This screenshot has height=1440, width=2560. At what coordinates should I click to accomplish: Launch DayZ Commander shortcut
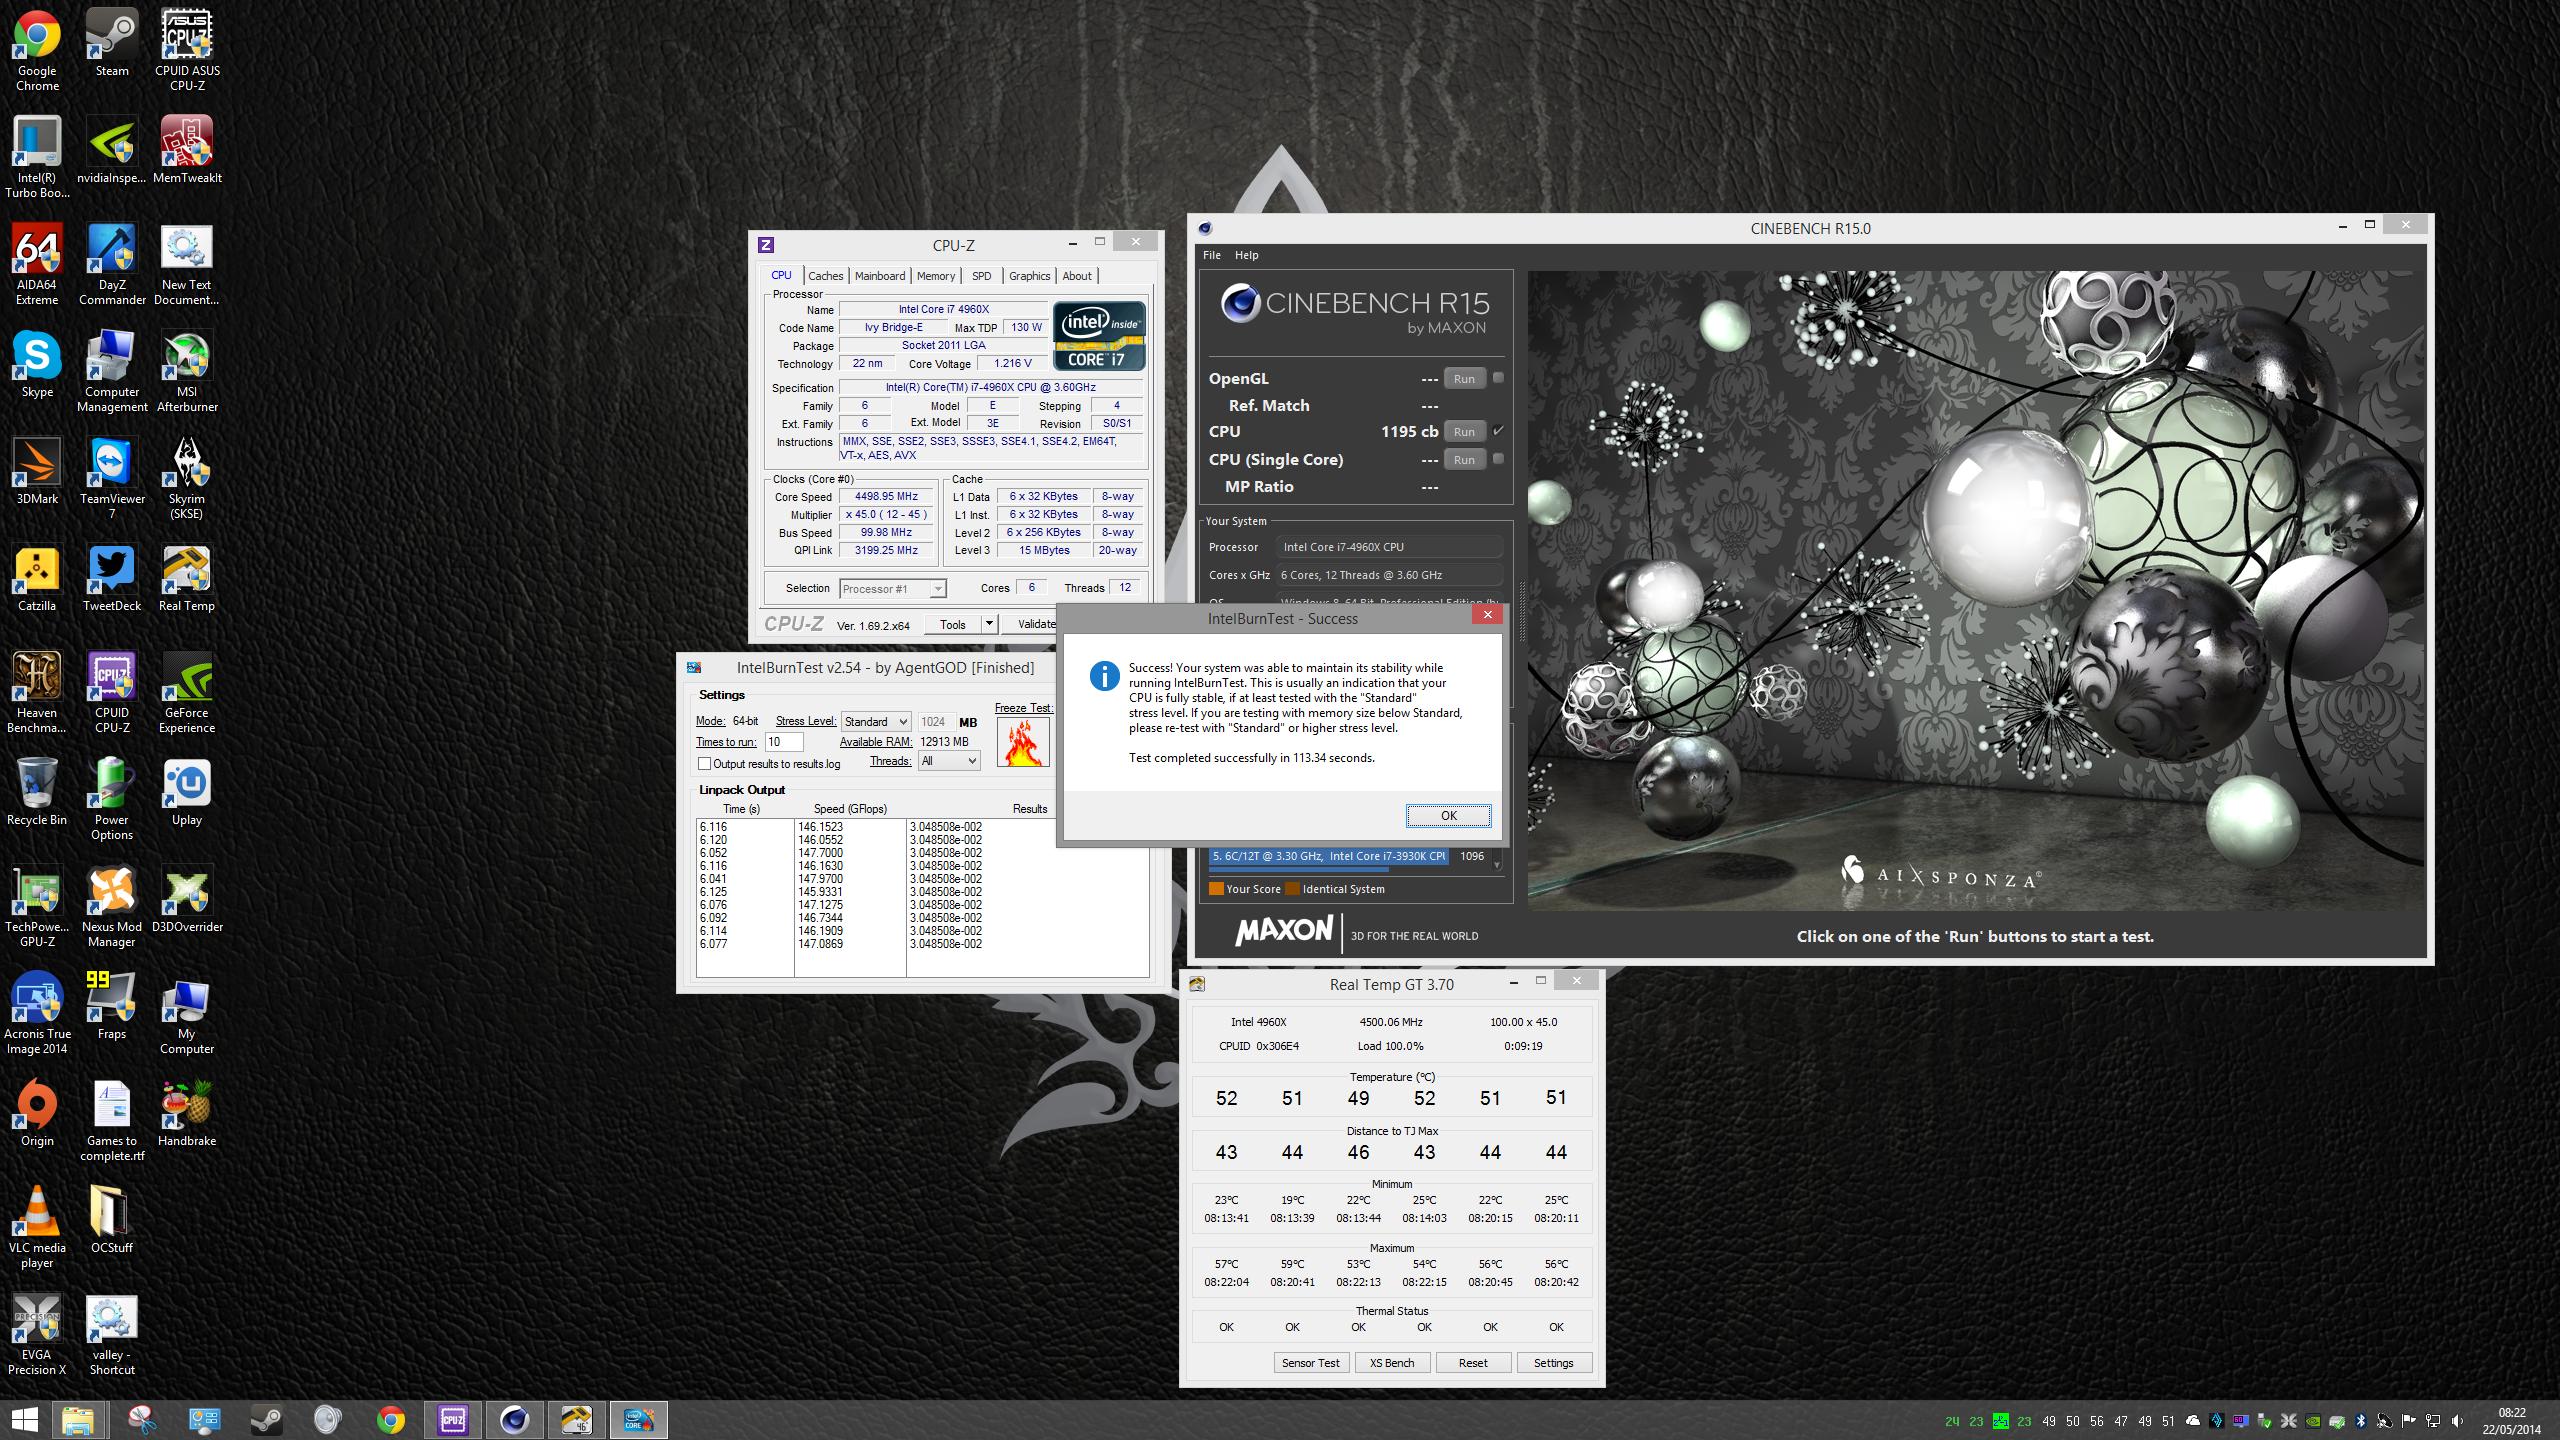112,265
